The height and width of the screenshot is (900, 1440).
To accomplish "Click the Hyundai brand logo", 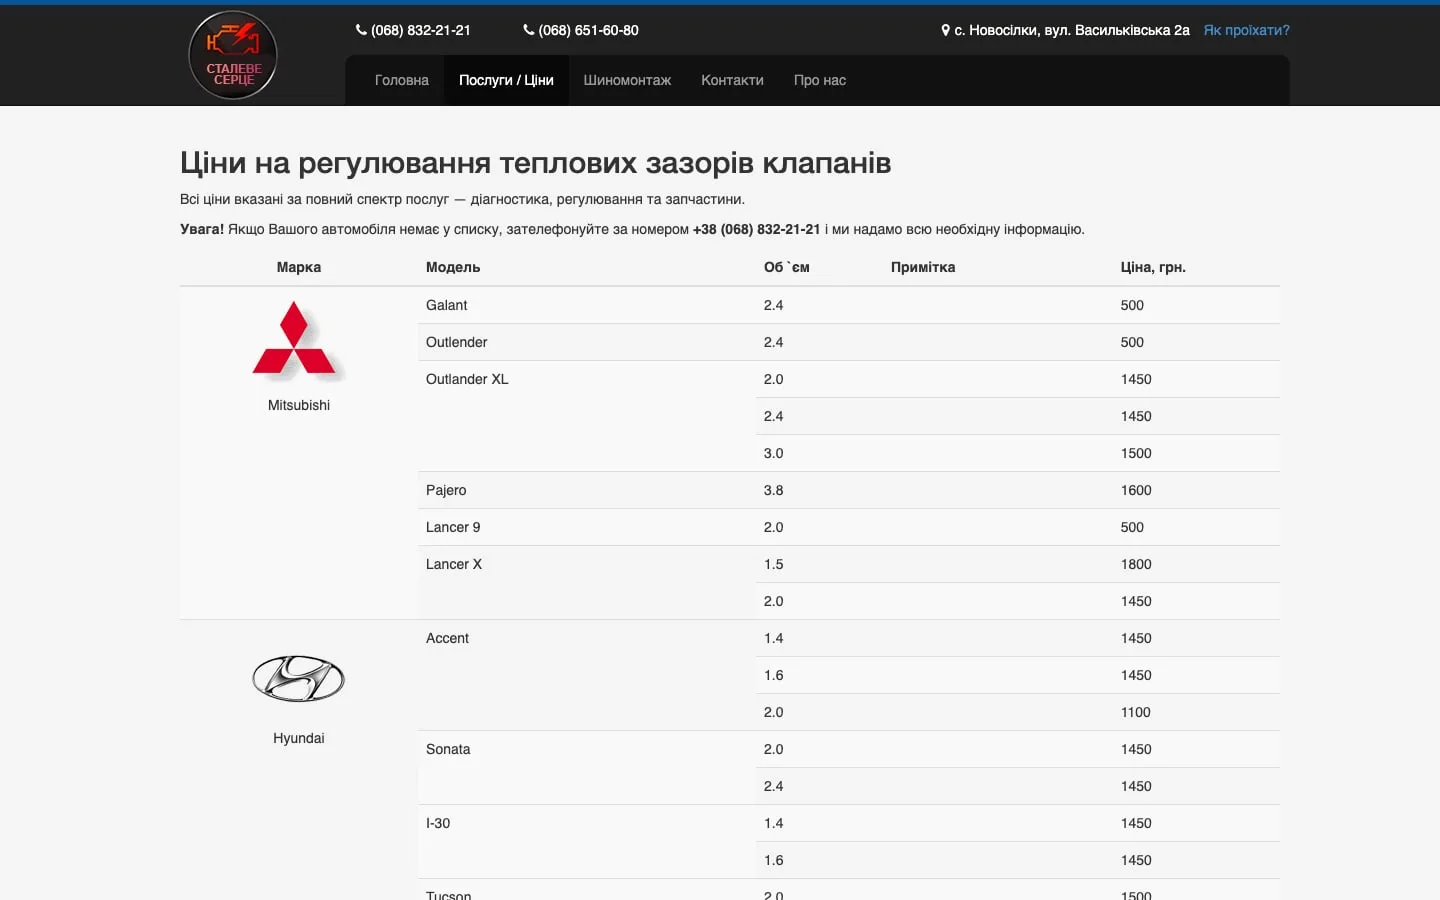I will coord(298,679).
